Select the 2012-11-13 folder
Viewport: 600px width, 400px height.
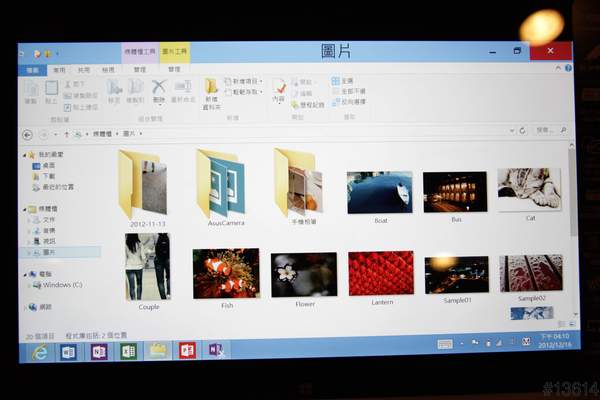145,188
